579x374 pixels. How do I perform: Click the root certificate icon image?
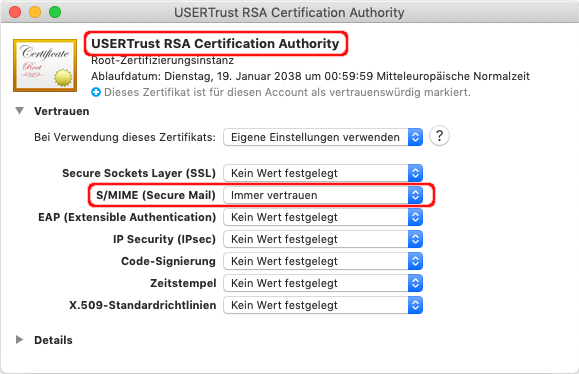[x=45, y=65]
